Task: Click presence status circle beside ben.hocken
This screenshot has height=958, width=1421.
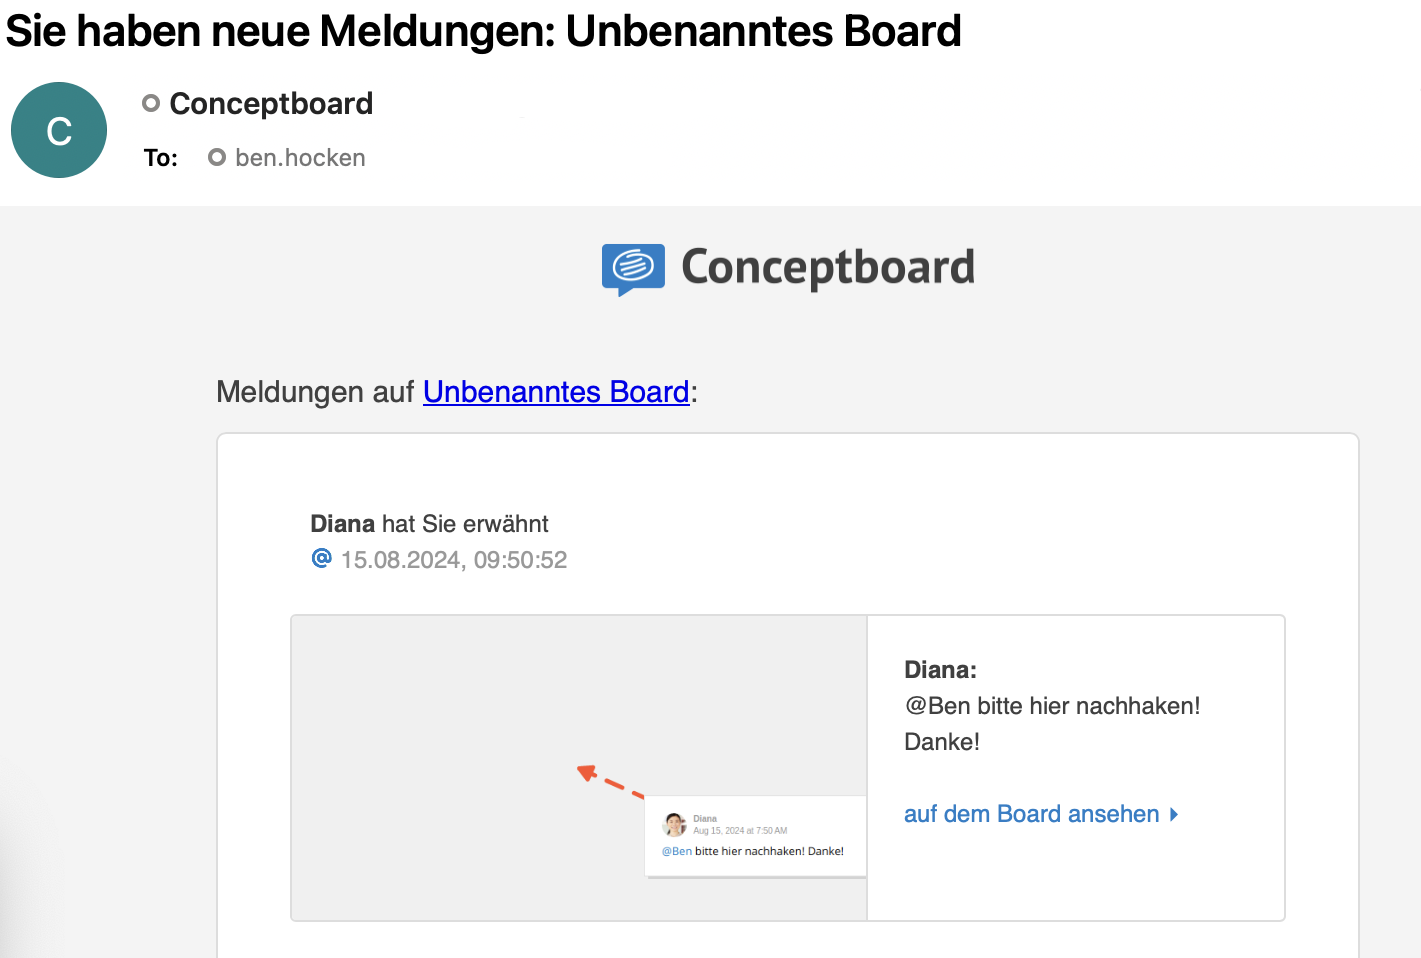Action: pyautogui.click(x=216, y=157)
